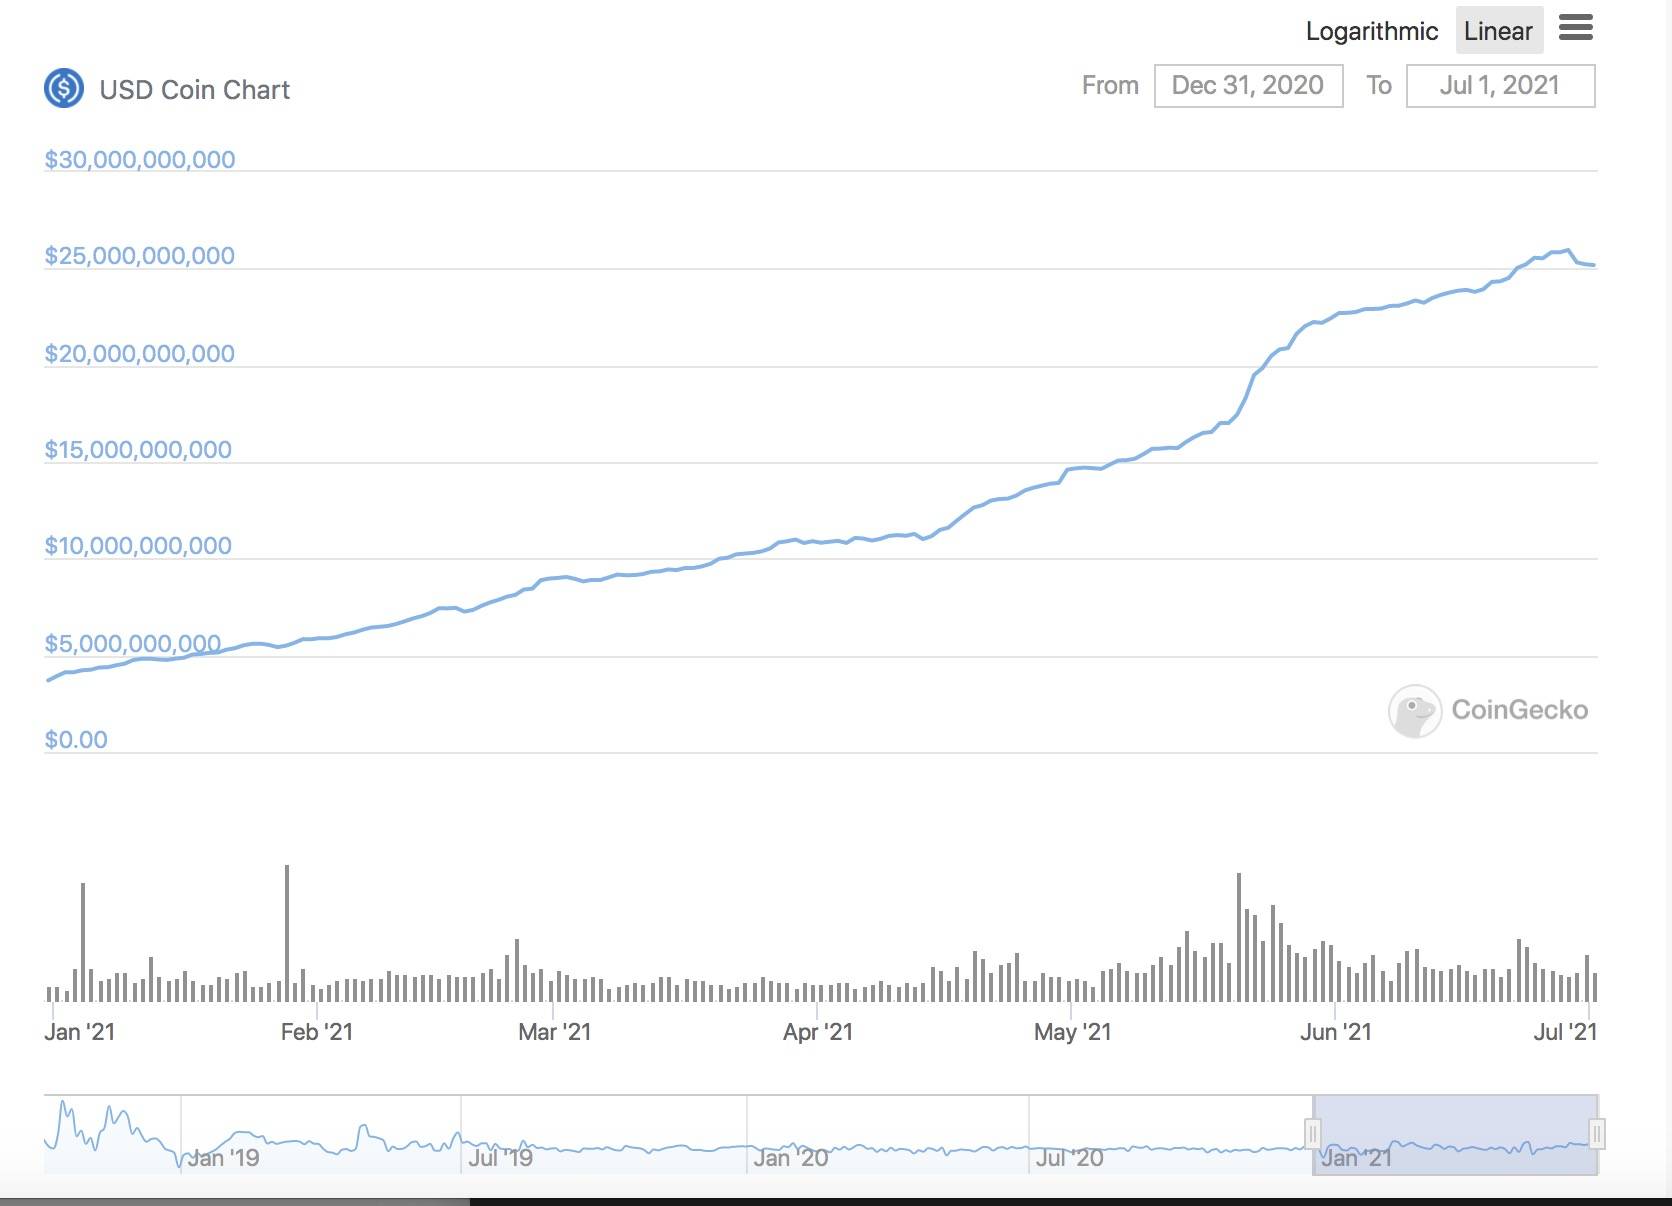
Task: Switch chart to Logarithmic scale
Action: click(x=1372, y=31)
